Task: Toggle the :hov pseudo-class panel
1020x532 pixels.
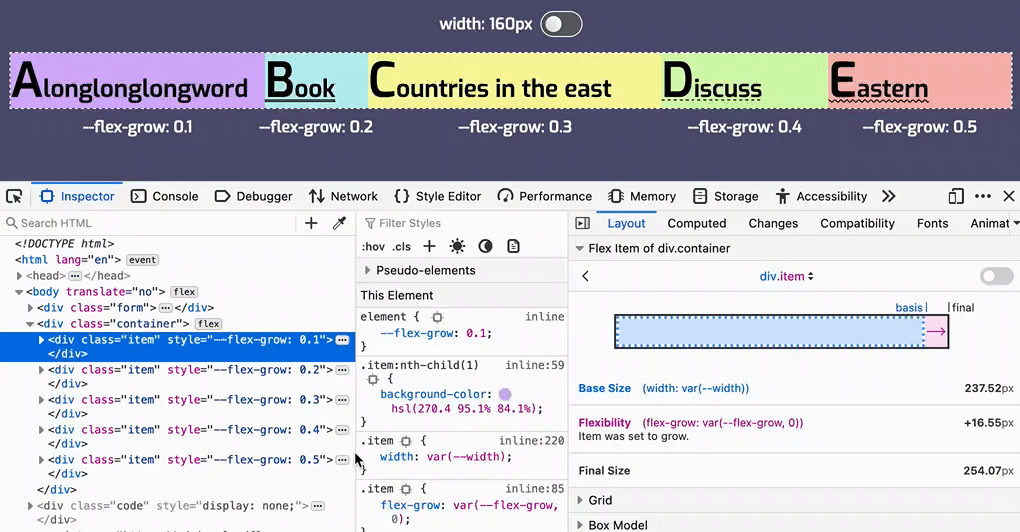Action: [x=373, y=246]
